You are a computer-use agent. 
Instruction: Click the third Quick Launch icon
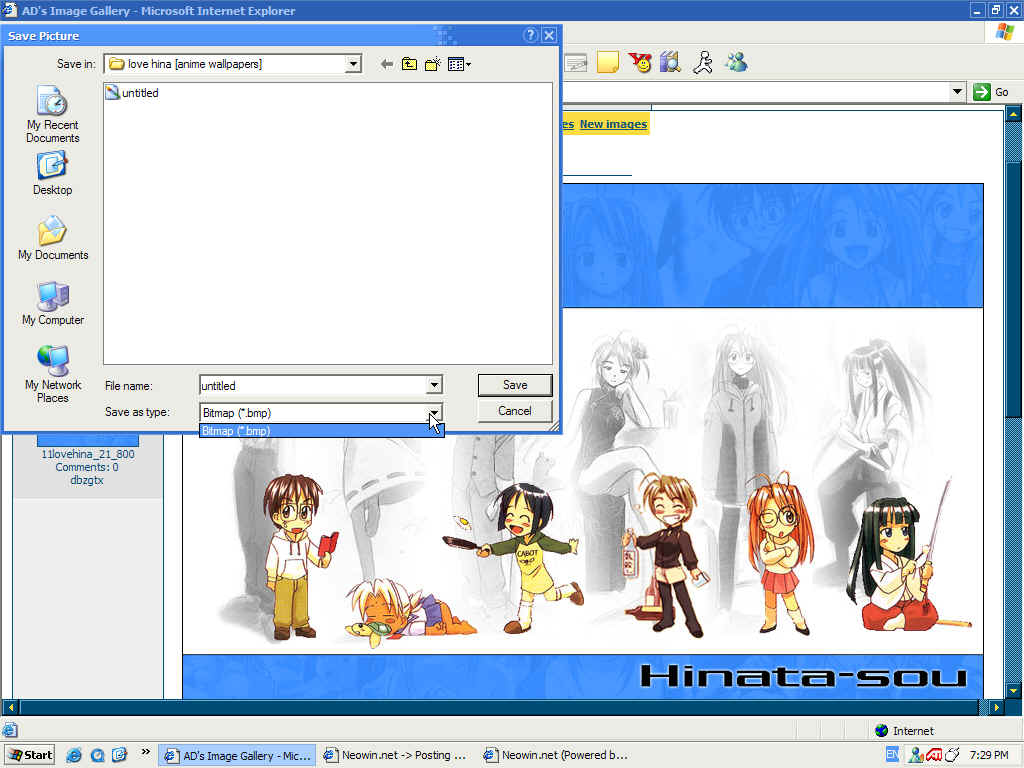tap(120, 755)
